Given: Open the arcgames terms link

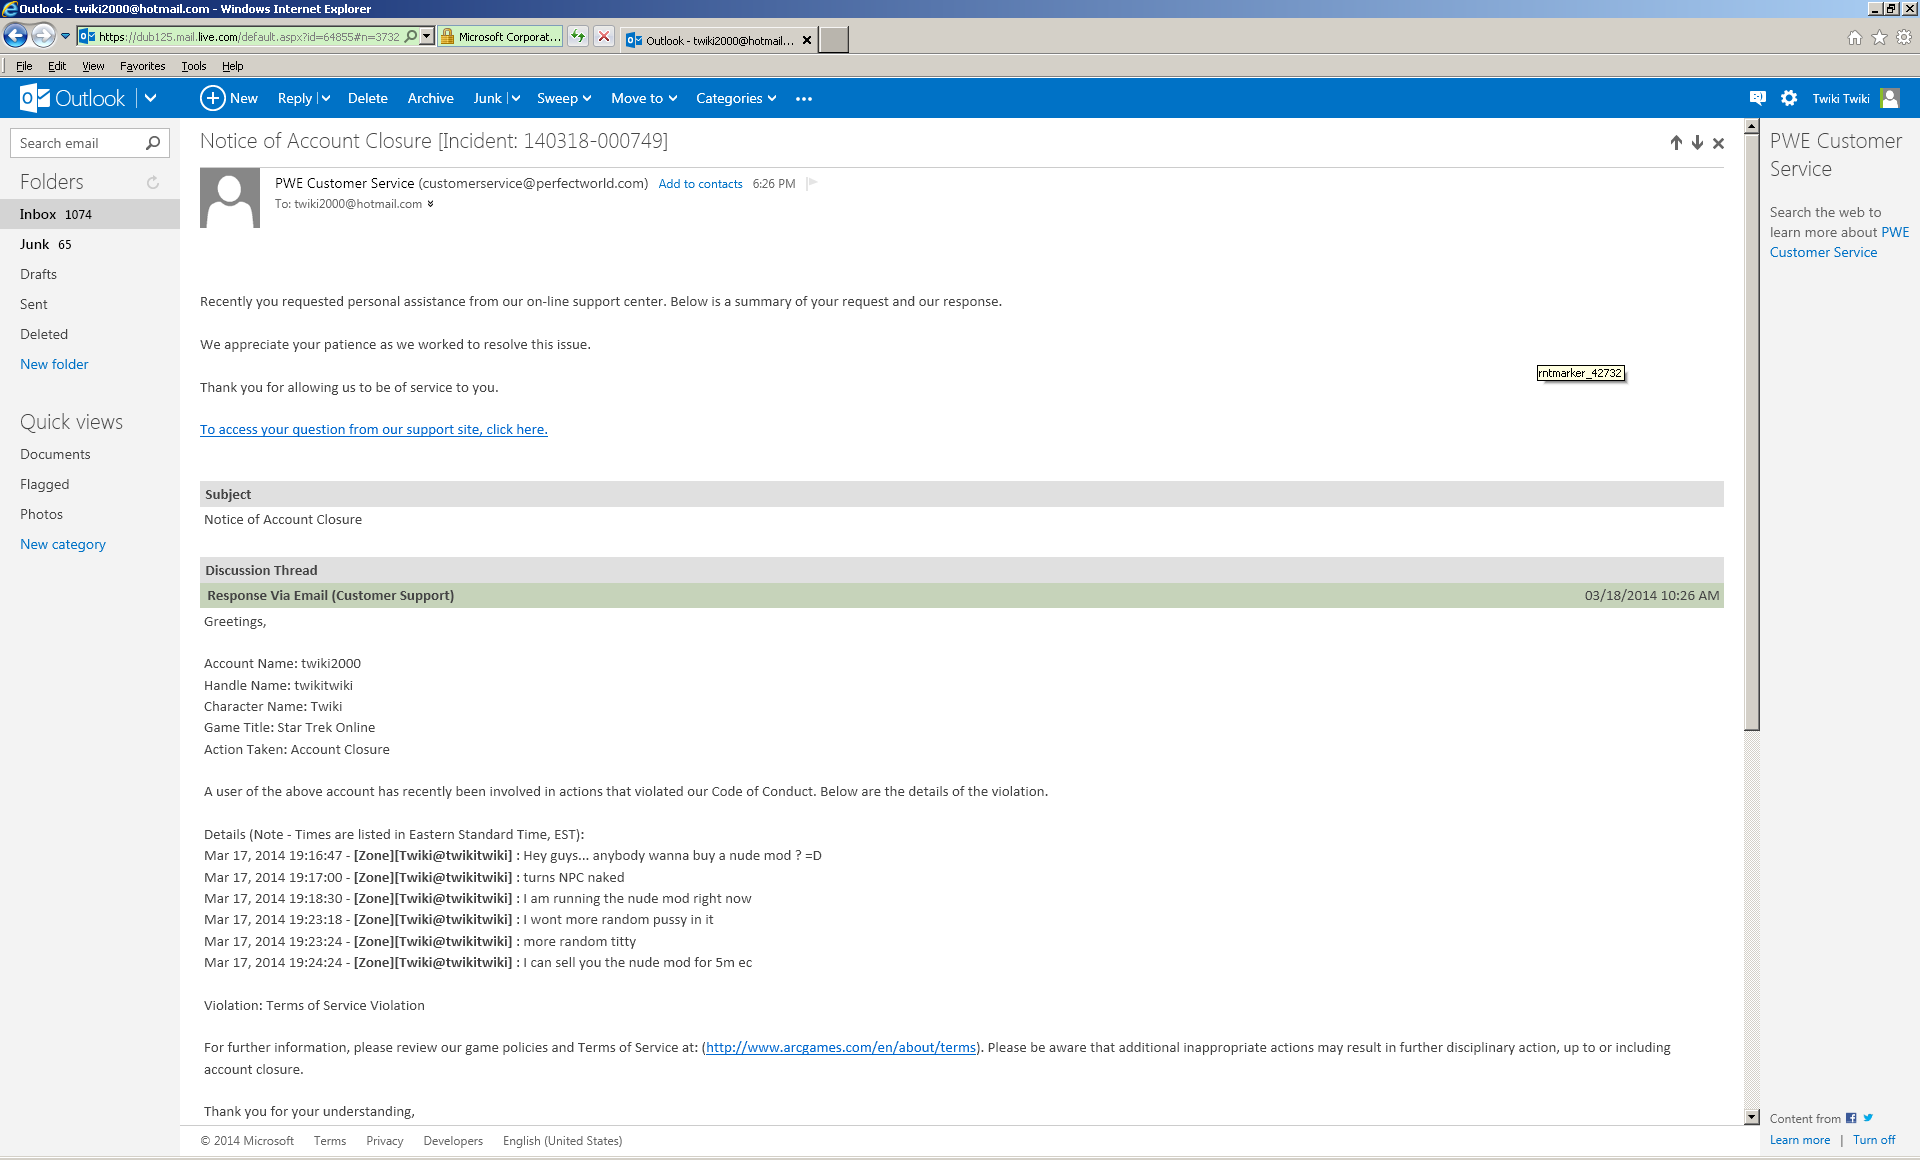Looking at the screenshot, I should (840, 1047).
